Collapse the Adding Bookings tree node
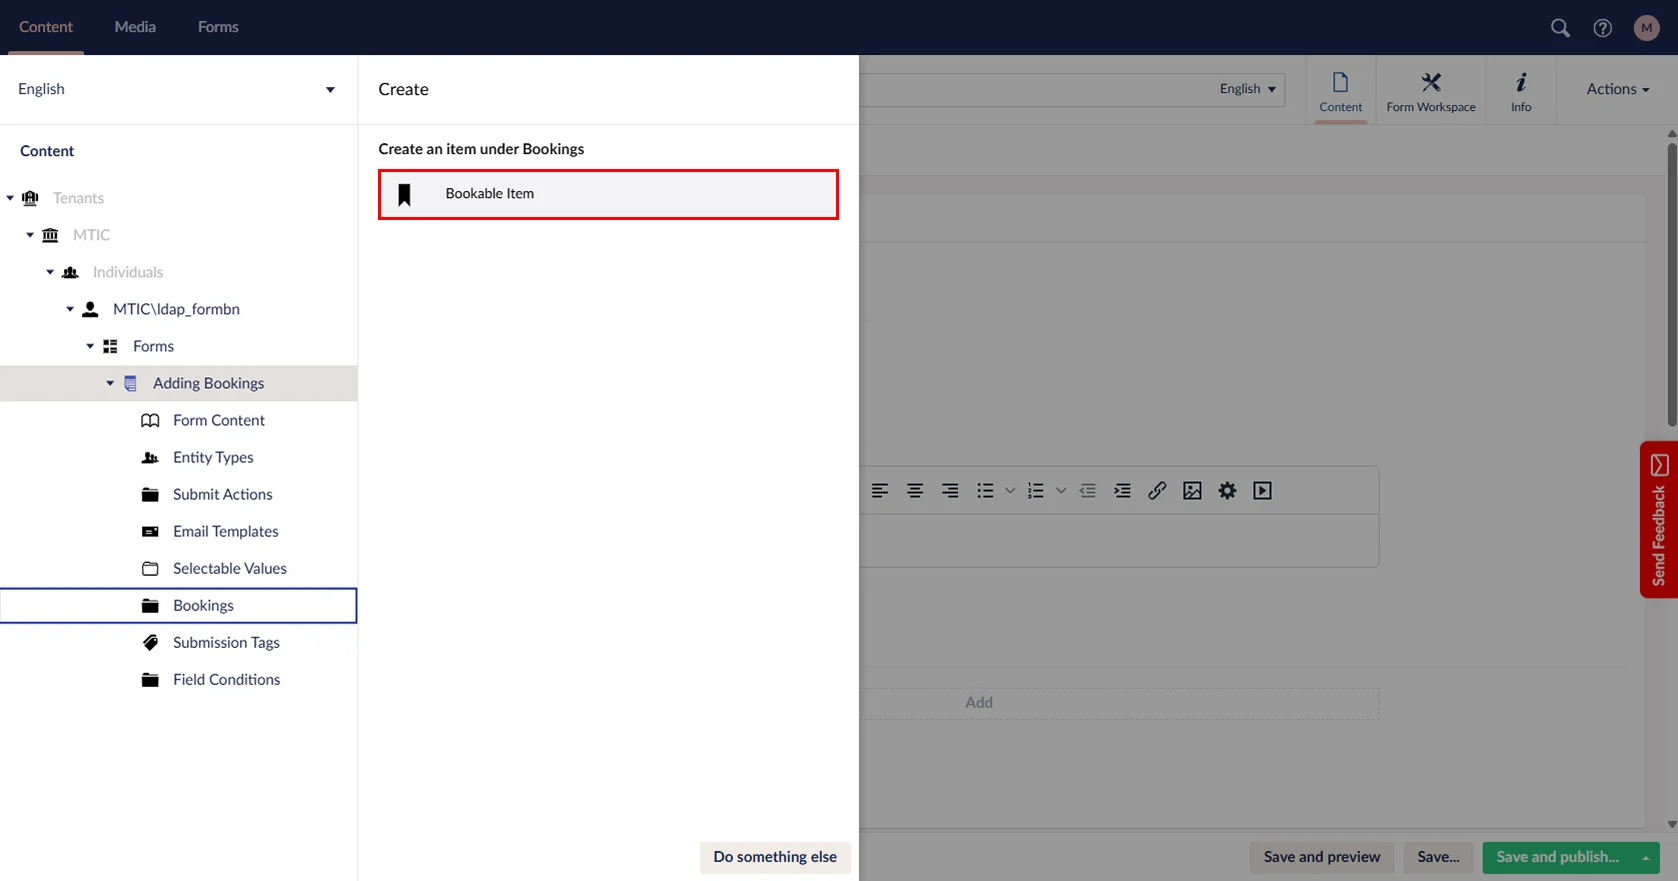The width and height of the screenshot is (1678, 881). [x=110, y=383]
